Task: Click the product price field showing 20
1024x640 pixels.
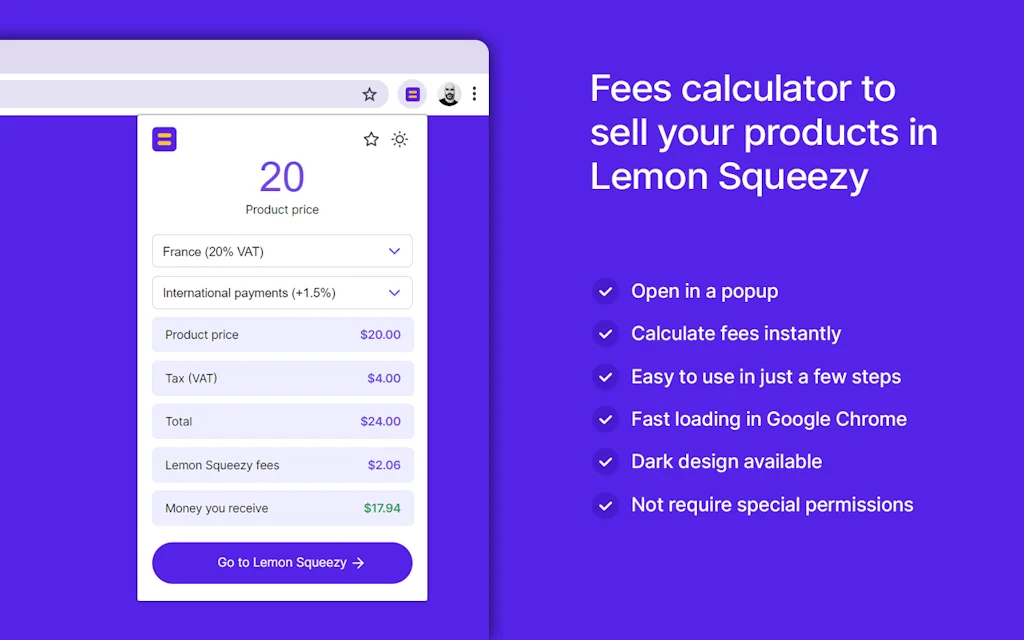Action: click(x=282, y=177)
